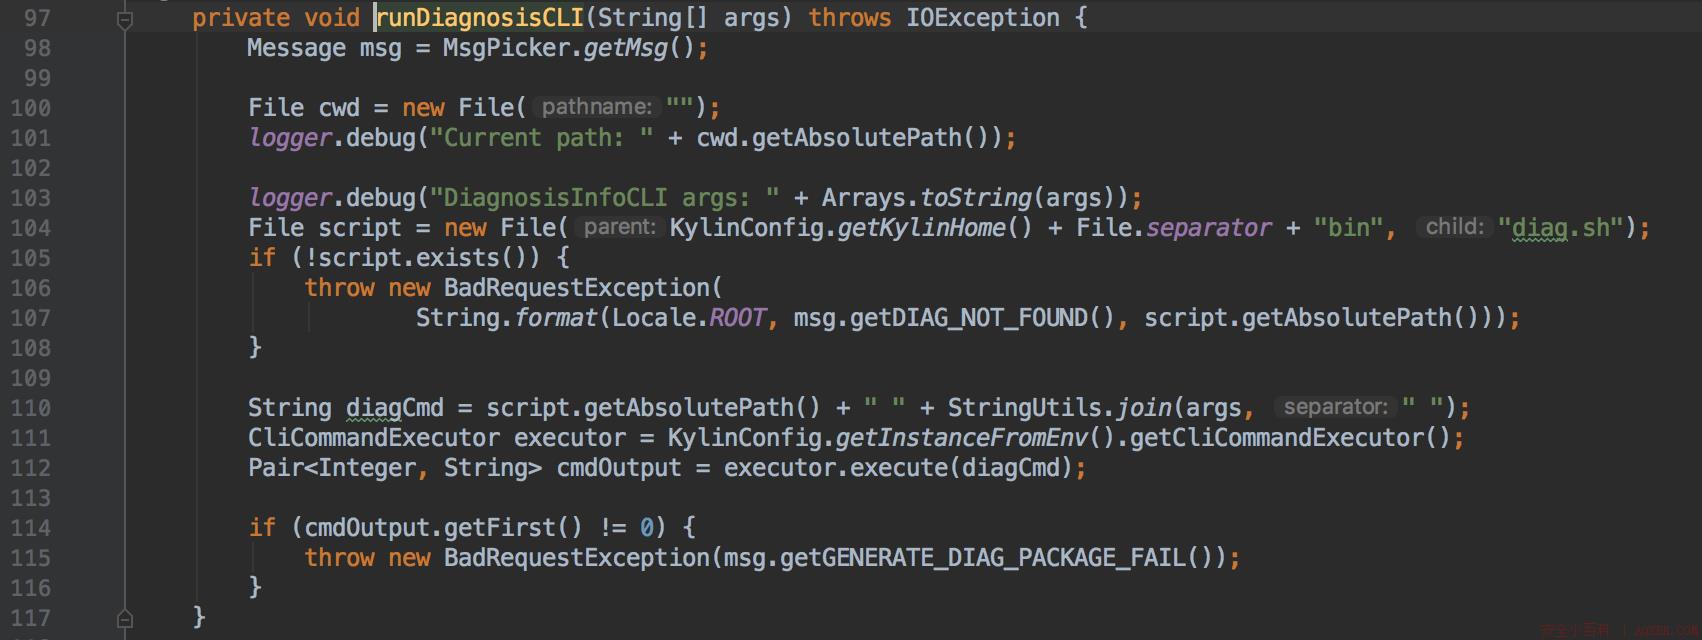Click line number 110 in the gutter
Viewport: 1702px width, 640px height.
tap(30, 408)
